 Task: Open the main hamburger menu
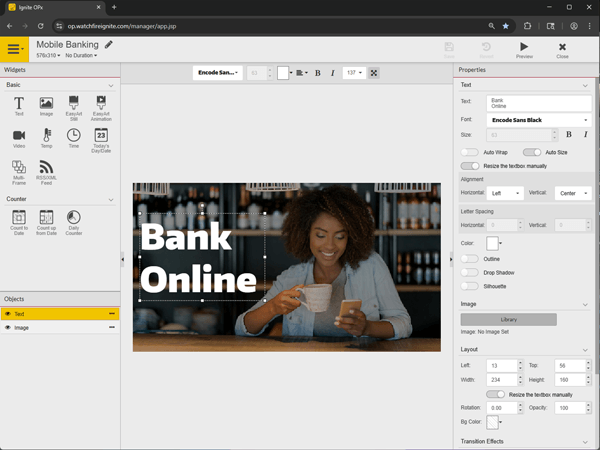14,49
